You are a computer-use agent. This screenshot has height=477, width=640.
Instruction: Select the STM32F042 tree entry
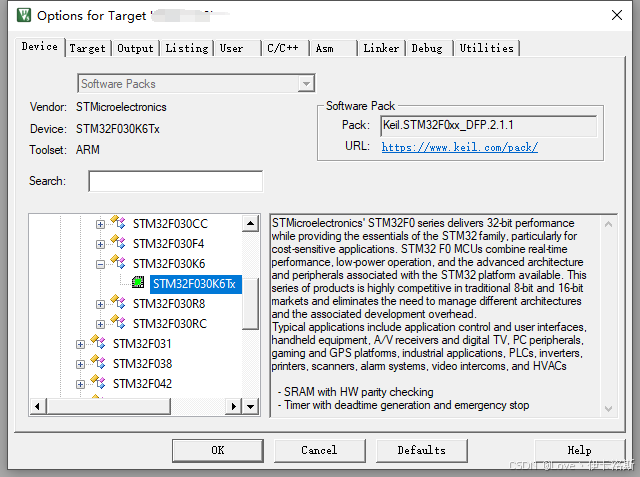(142, 384)
